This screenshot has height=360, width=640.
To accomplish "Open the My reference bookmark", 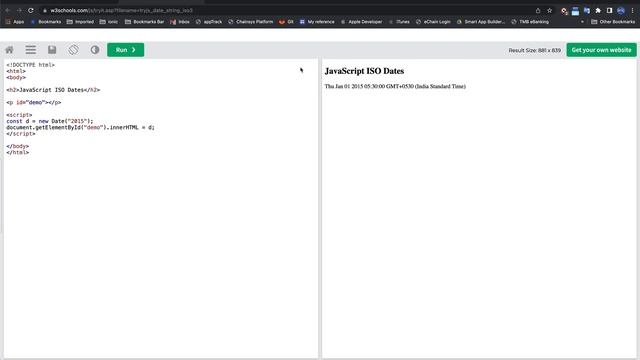I will (317, 22).
